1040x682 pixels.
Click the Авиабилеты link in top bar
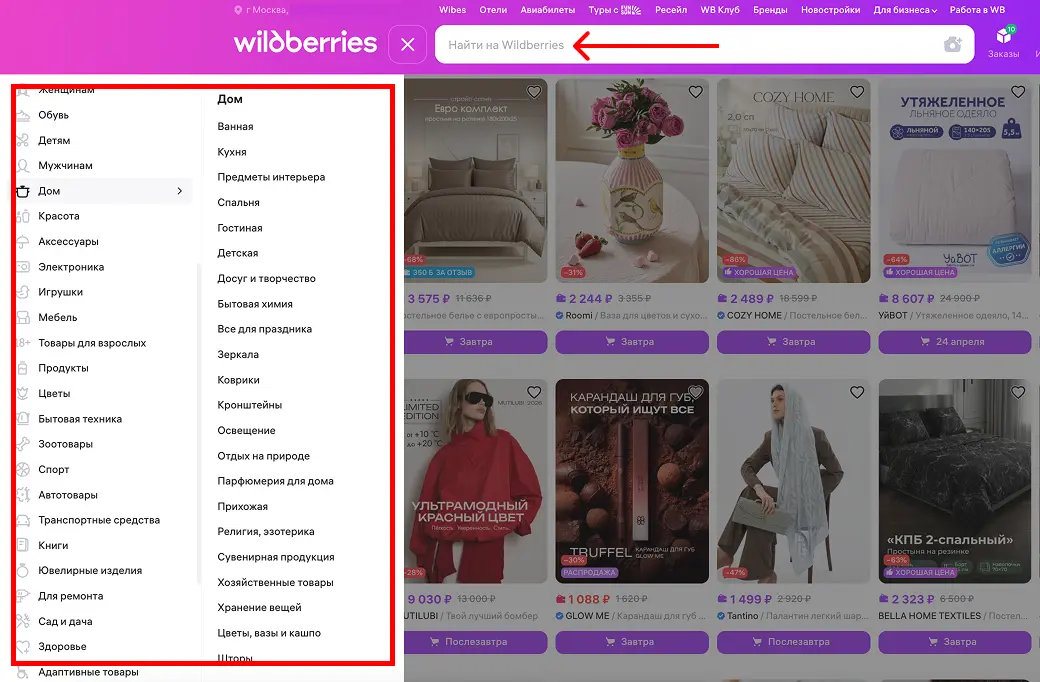point(547,10)
